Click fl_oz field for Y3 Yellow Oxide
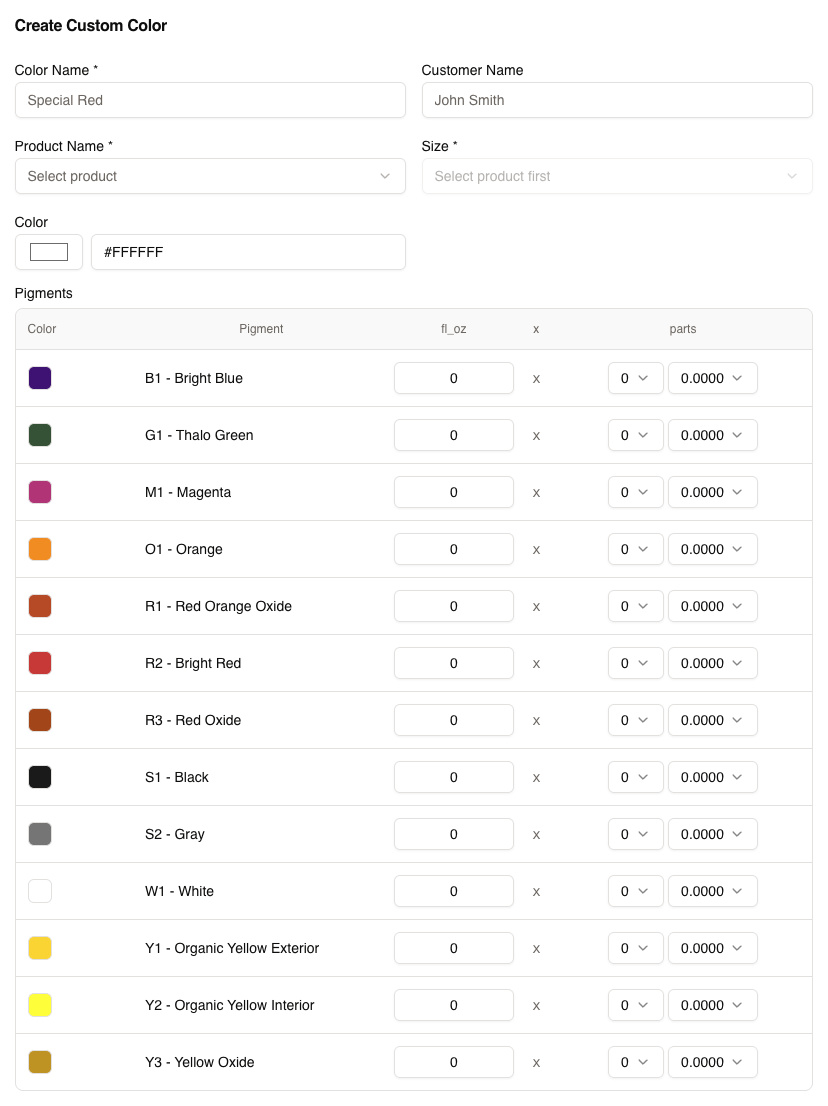The height and width of the screenshot is (1106, 828). tap(453, 1062)
